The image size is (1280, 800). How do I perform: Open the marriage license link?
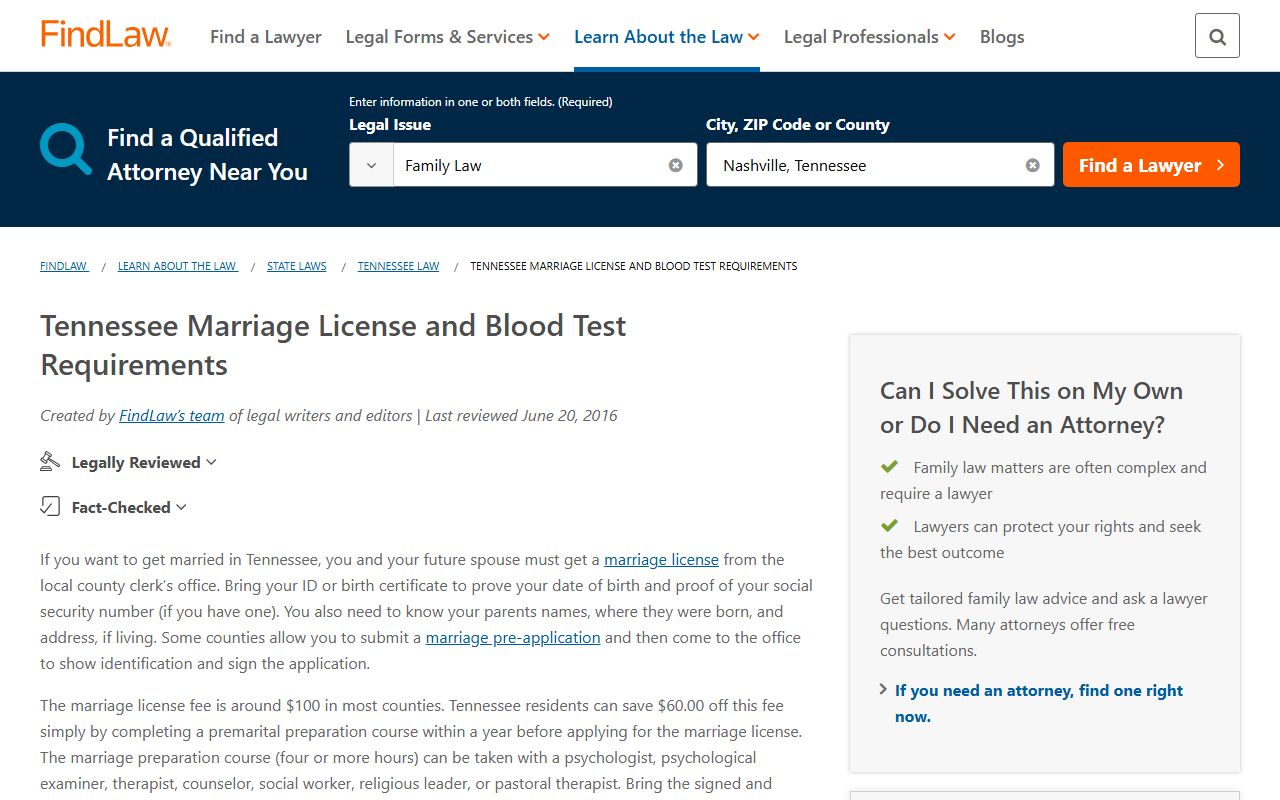coord(661,559)
